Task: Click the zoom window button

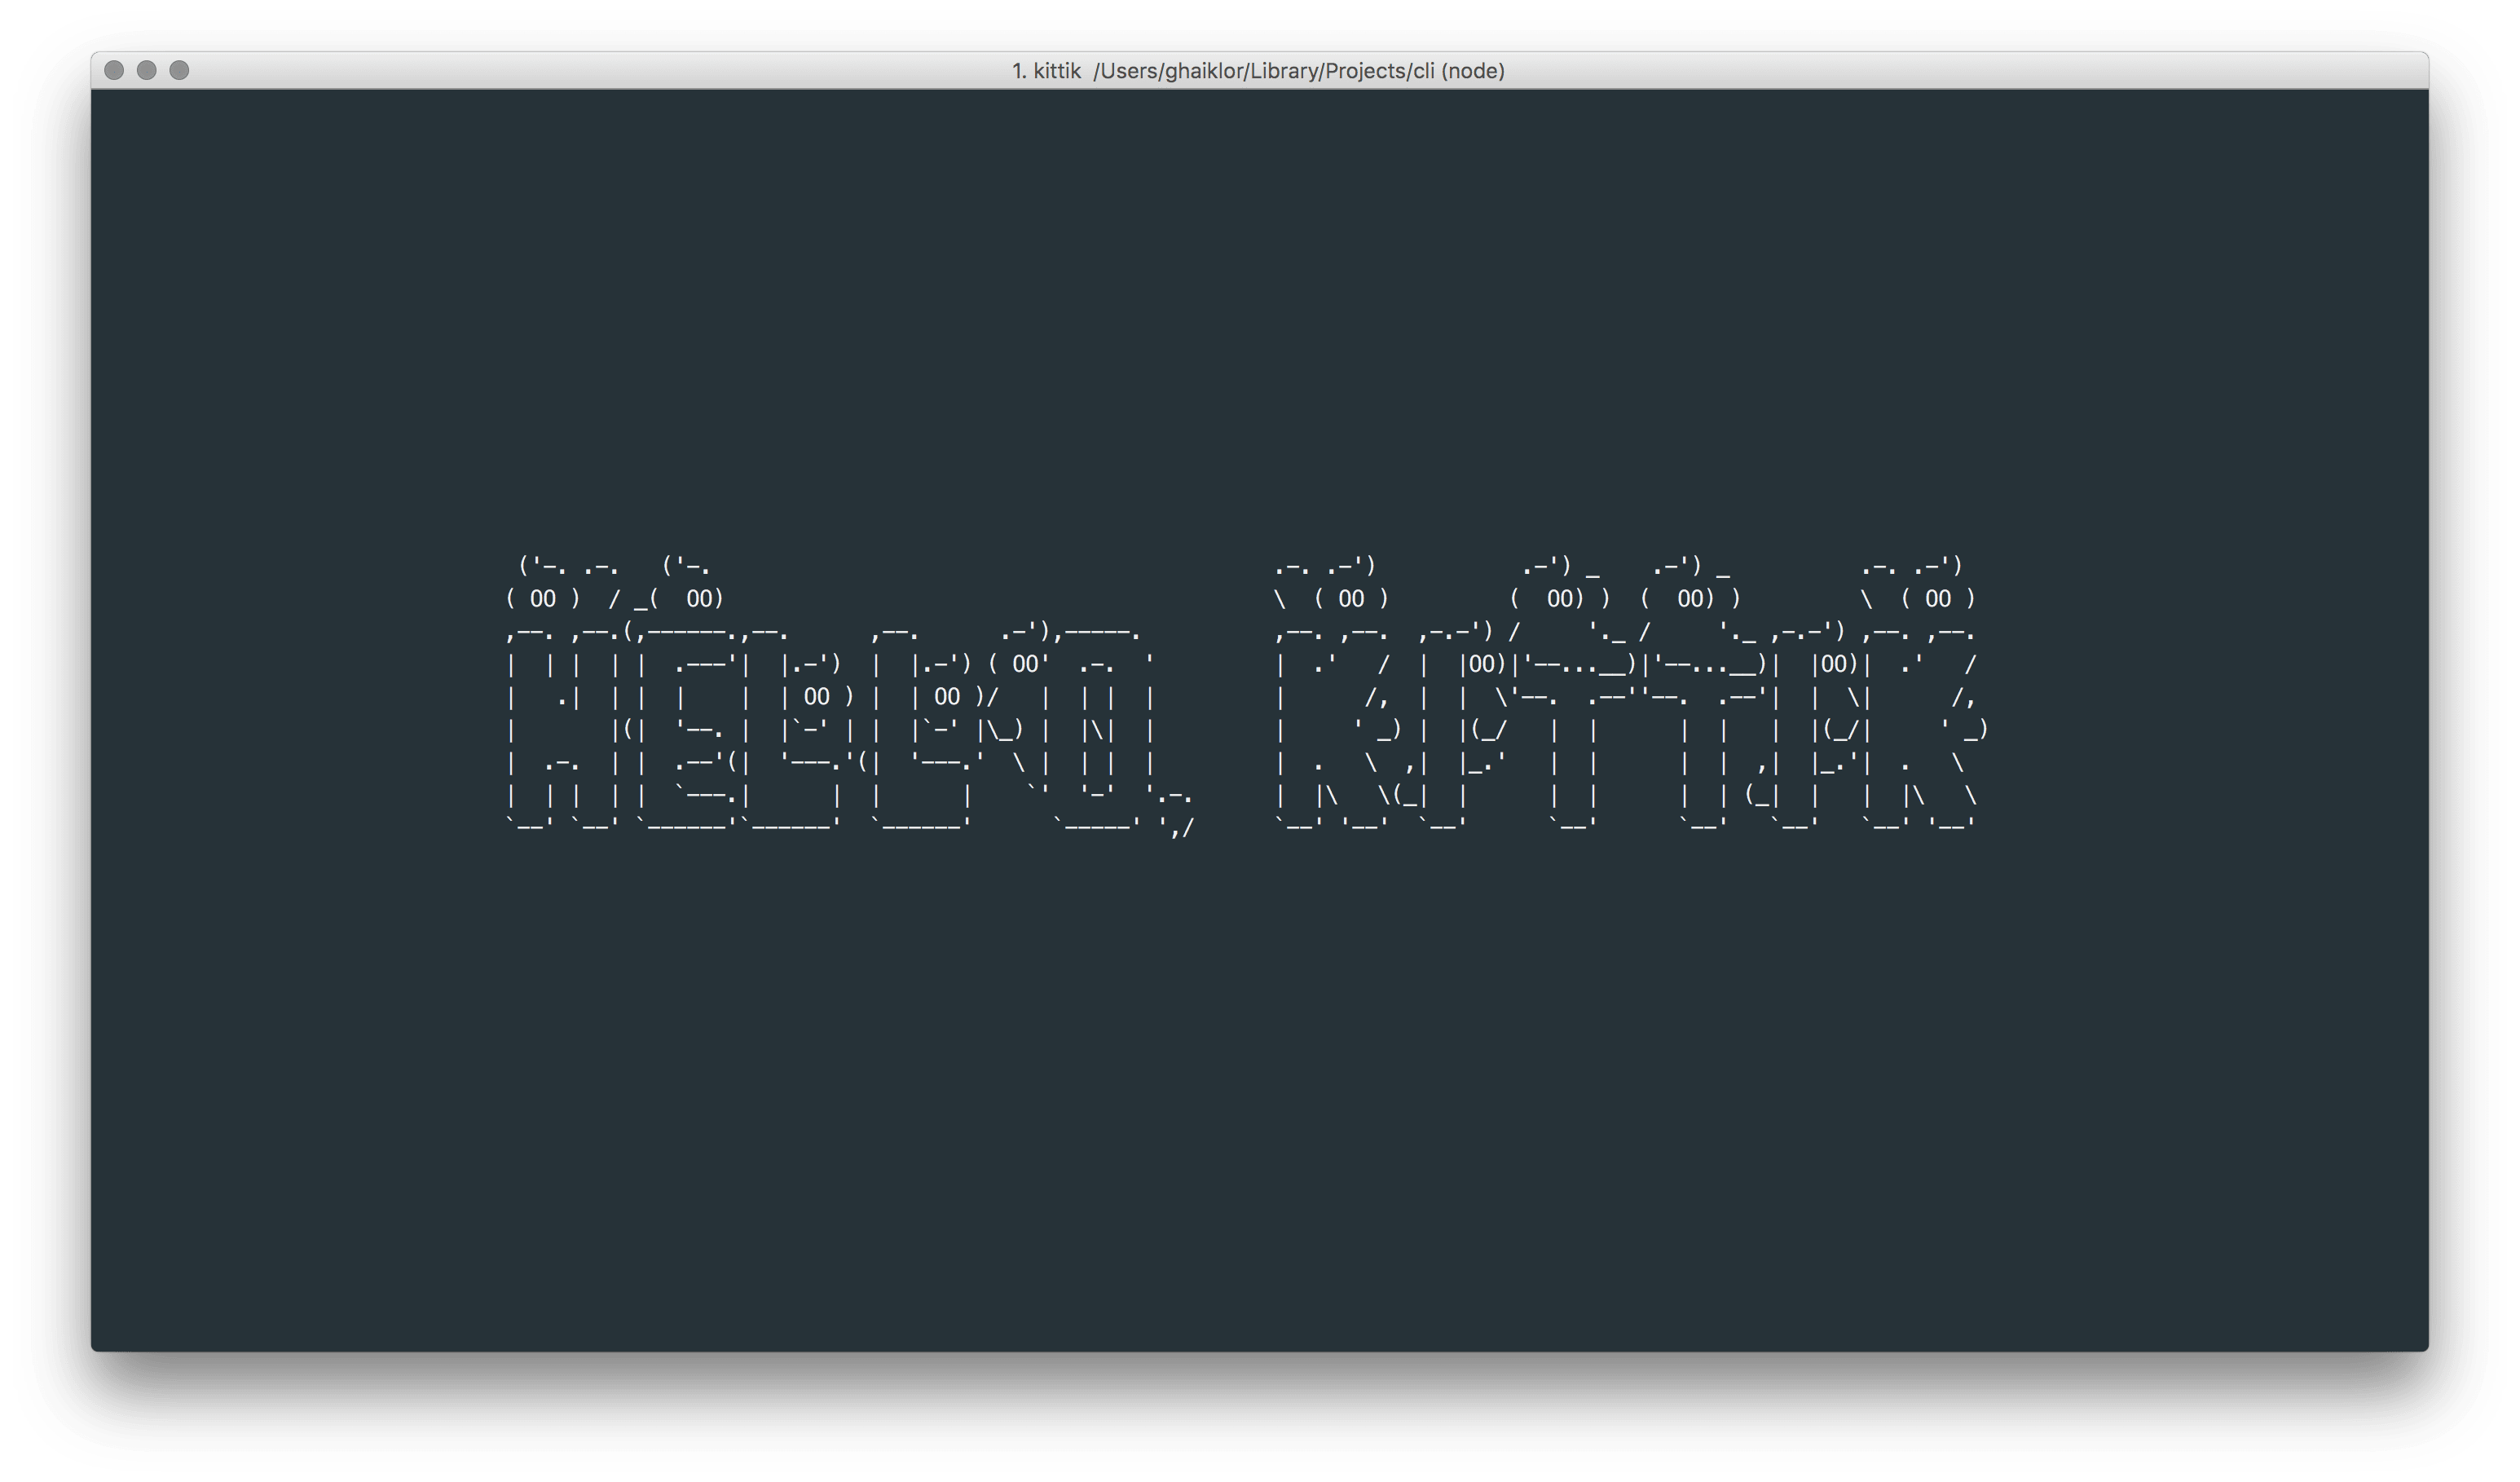Action: (x=179, y=70)
